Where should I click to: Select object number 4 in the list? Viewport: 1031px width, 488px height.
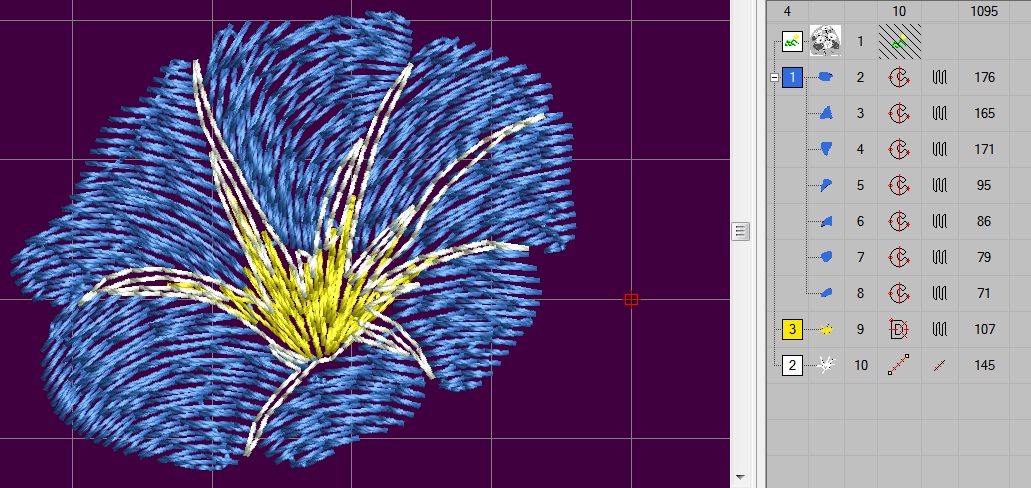pyautogui.click(x=861, y=149)
